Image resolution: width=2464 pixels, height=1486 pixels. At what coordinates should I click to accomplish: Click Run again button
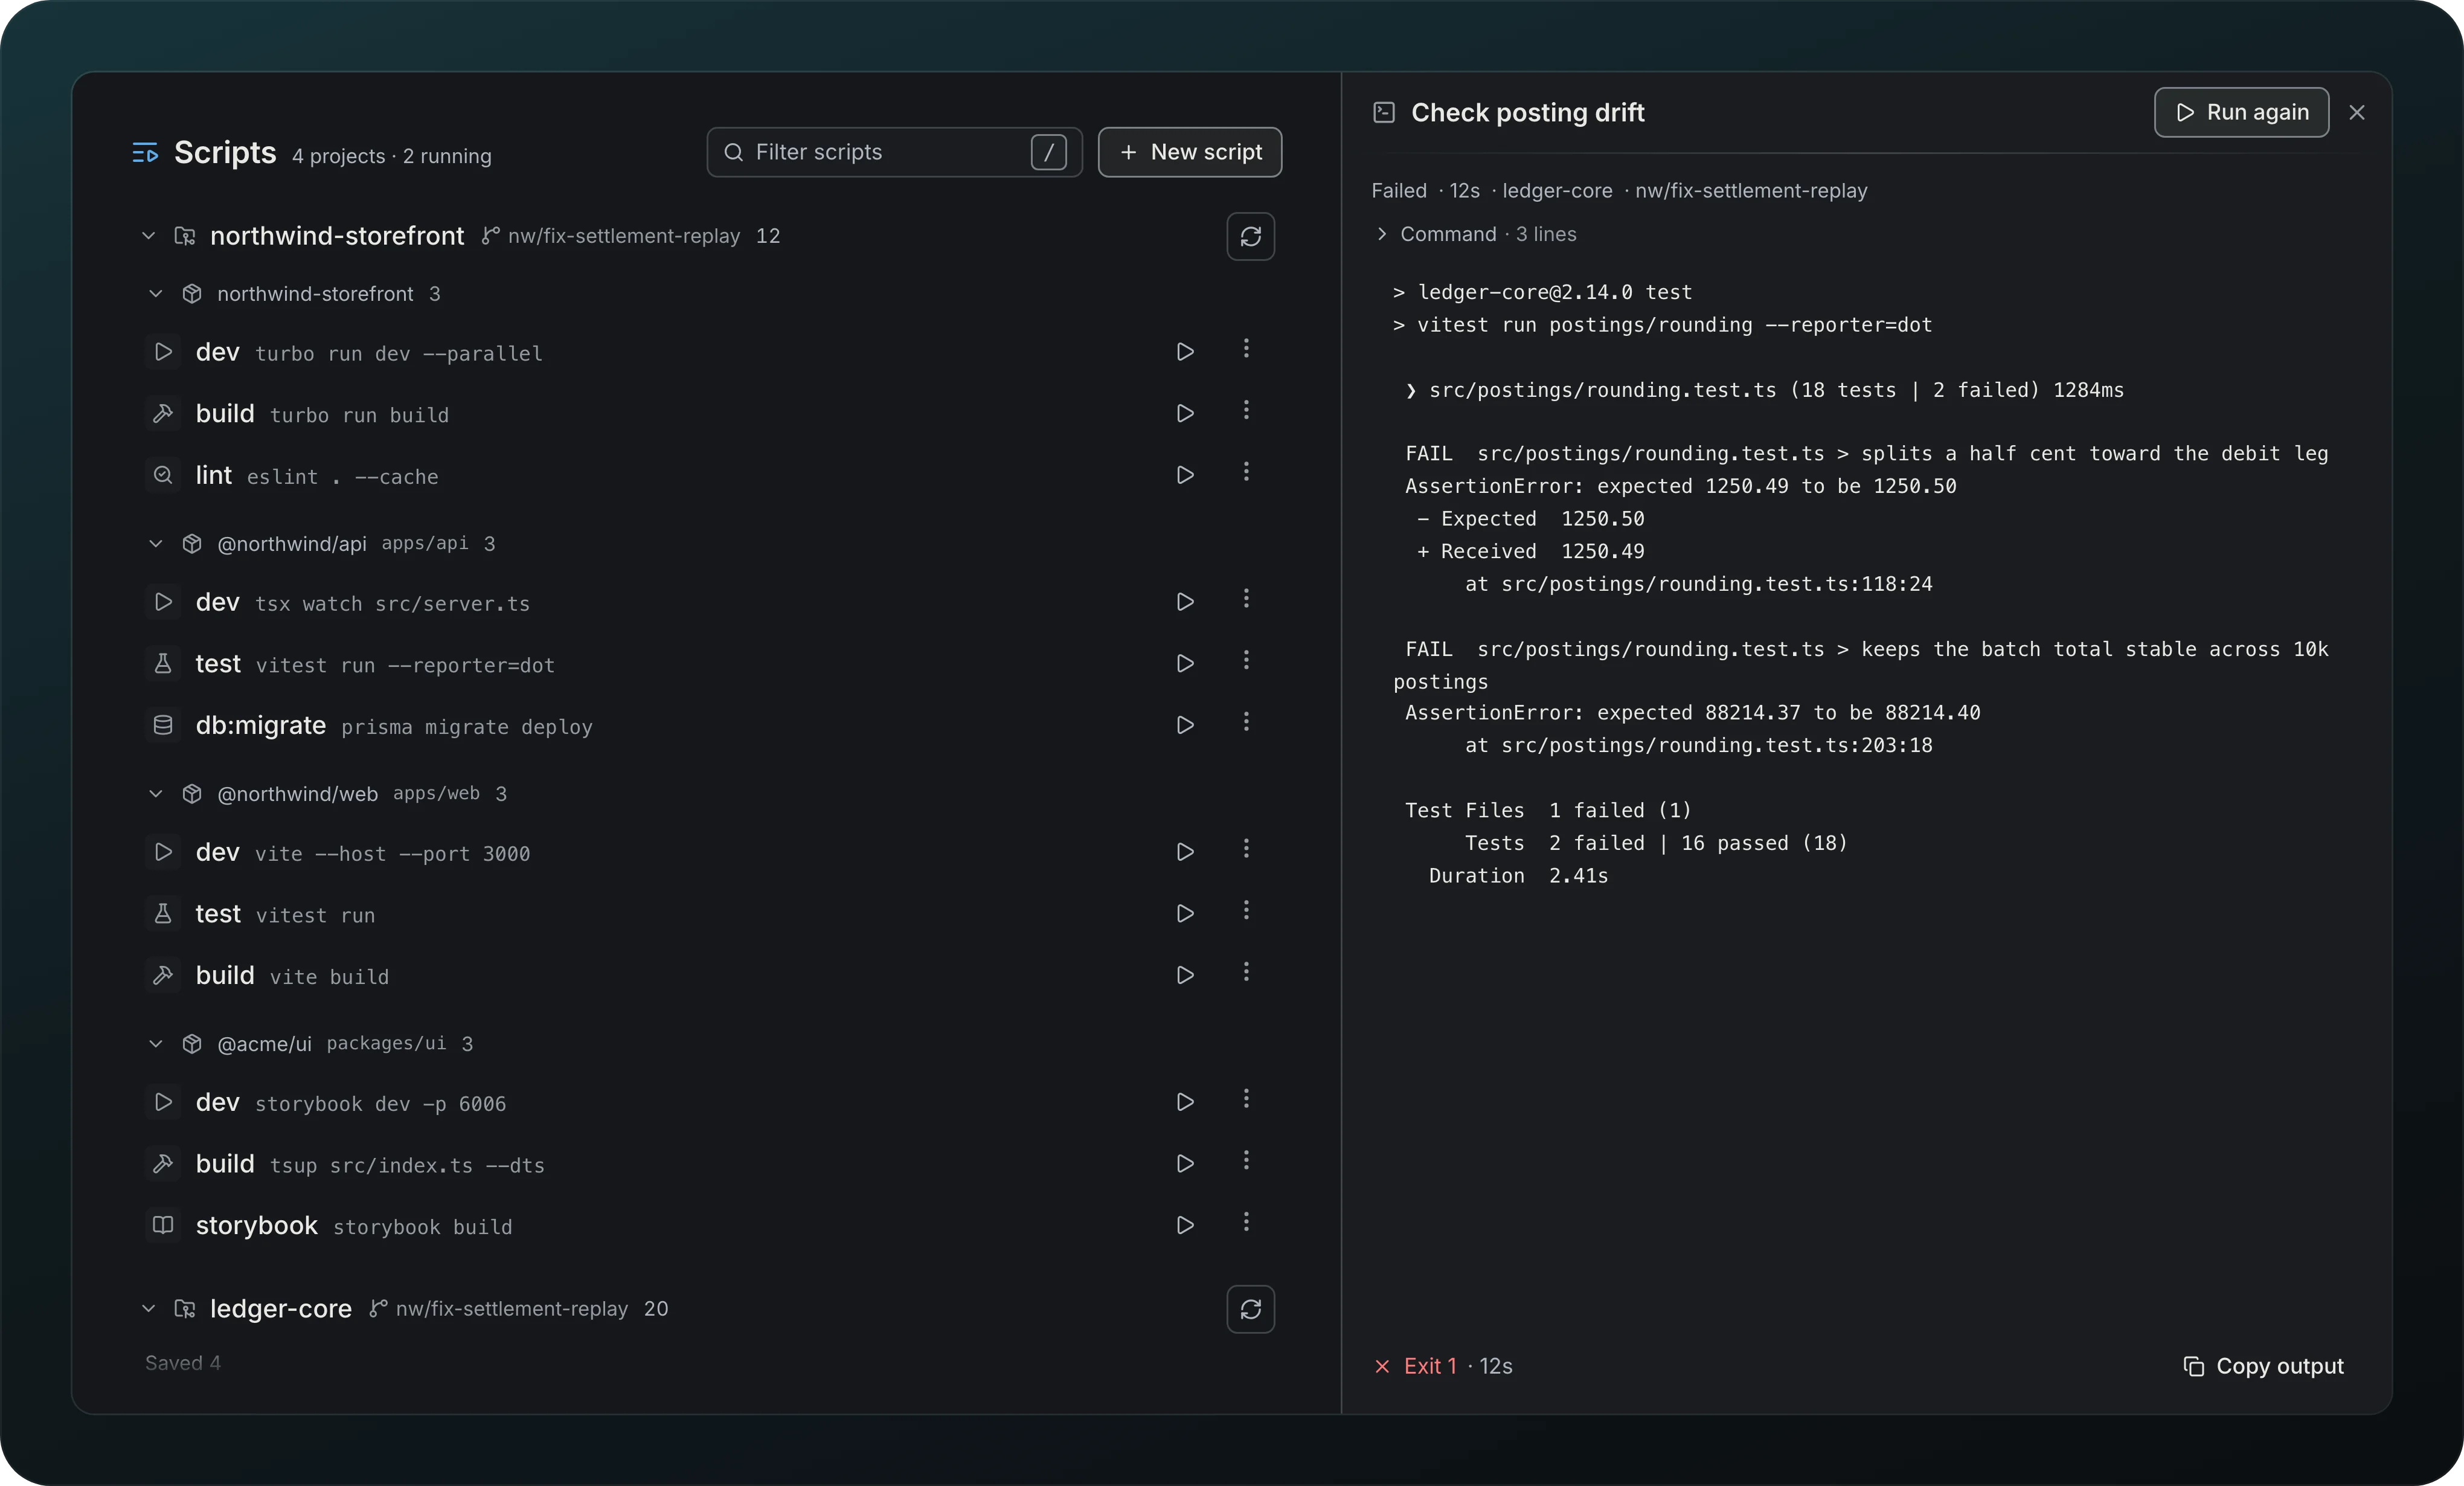[x=2241, y=112]
